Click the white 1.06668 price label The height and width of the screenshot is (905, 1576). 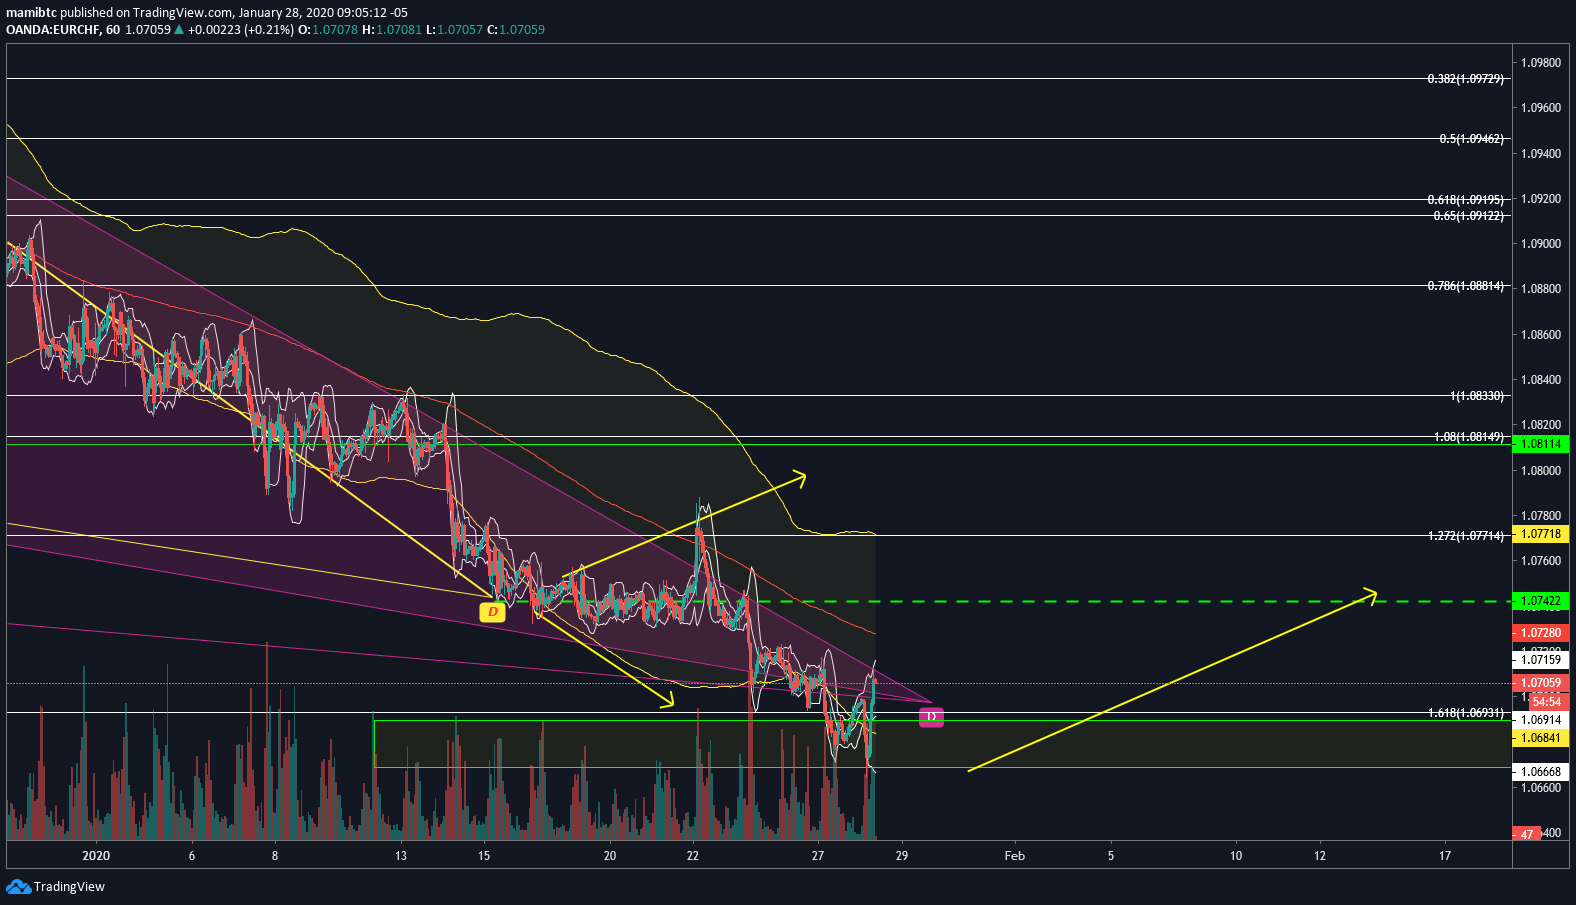(1541, 772)
